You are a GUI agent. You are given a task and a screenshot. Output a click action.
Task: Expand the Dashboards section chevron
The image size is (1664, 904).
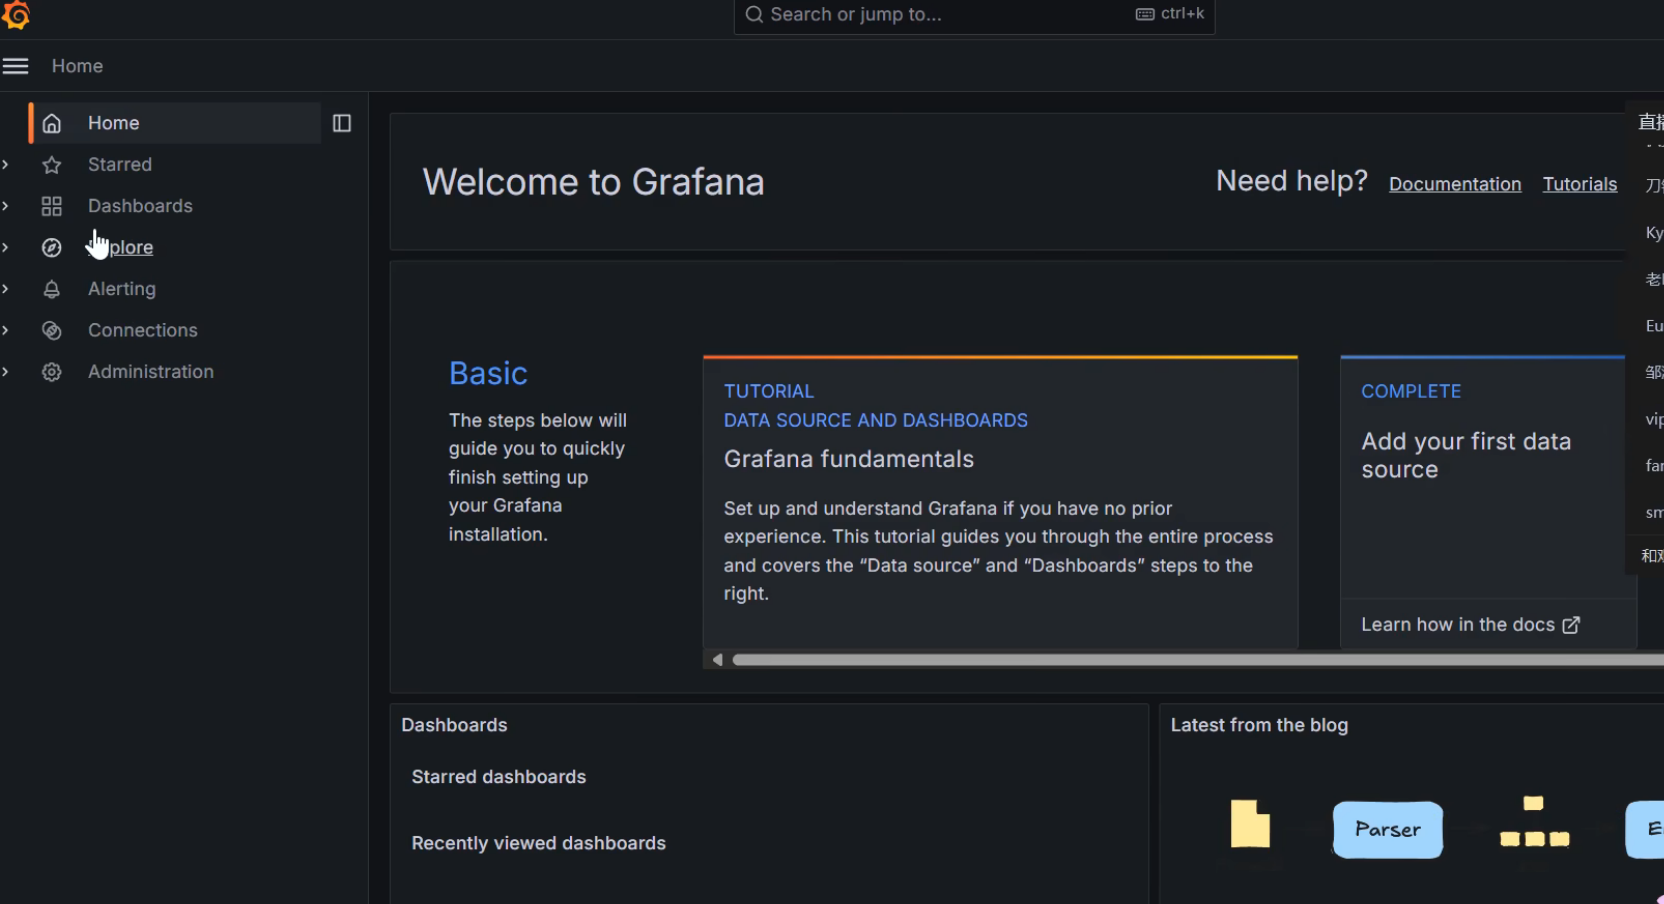point(6,206)
